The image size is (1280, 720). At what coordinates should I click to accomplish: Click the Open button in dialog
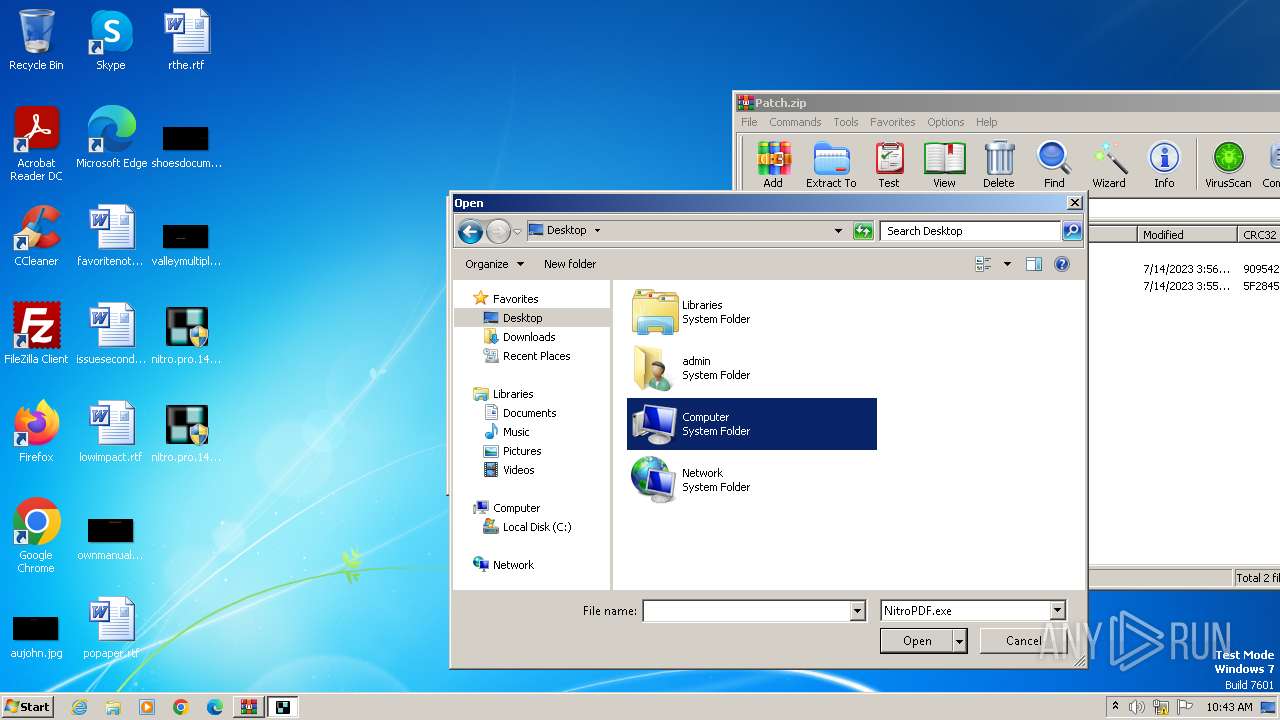tap(917, 641)
